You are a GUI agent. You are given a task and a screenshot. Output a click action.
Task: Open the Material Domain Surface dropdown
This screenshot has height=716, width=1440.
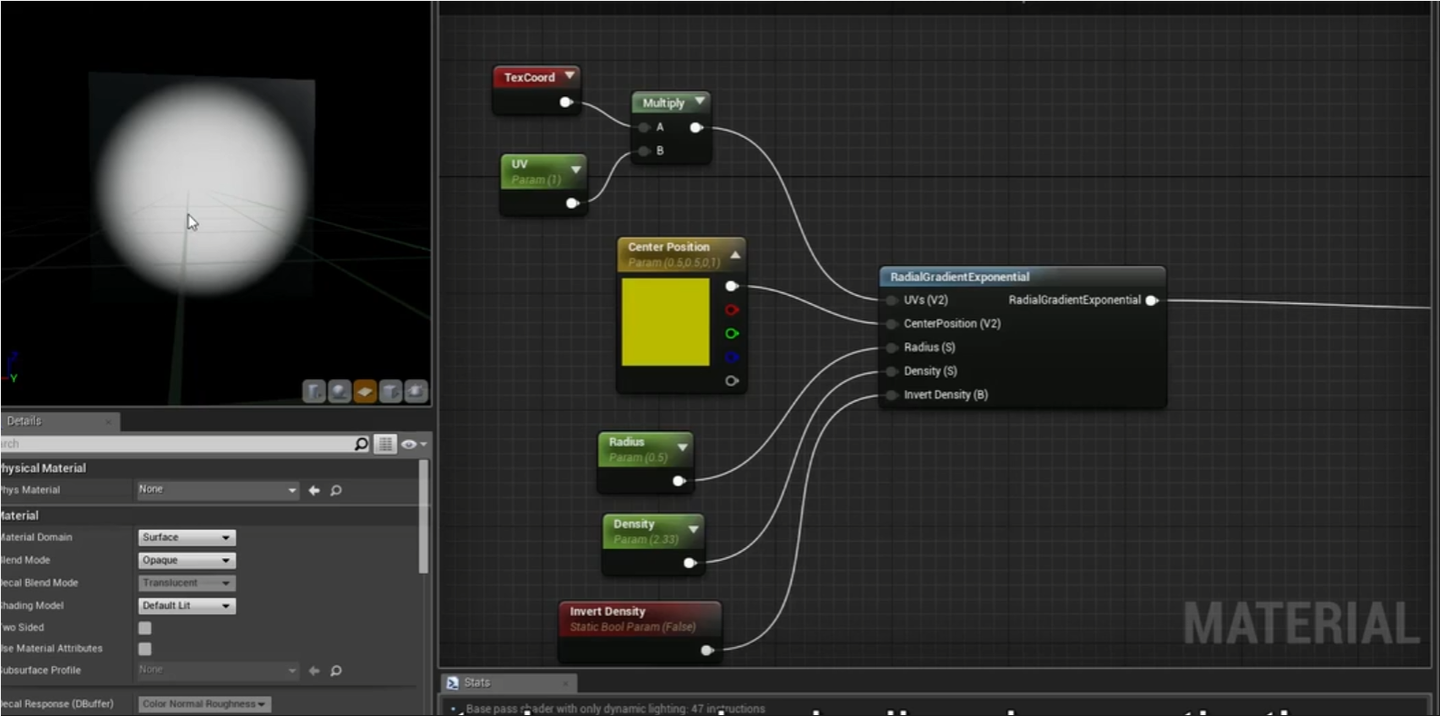point(187,538)
